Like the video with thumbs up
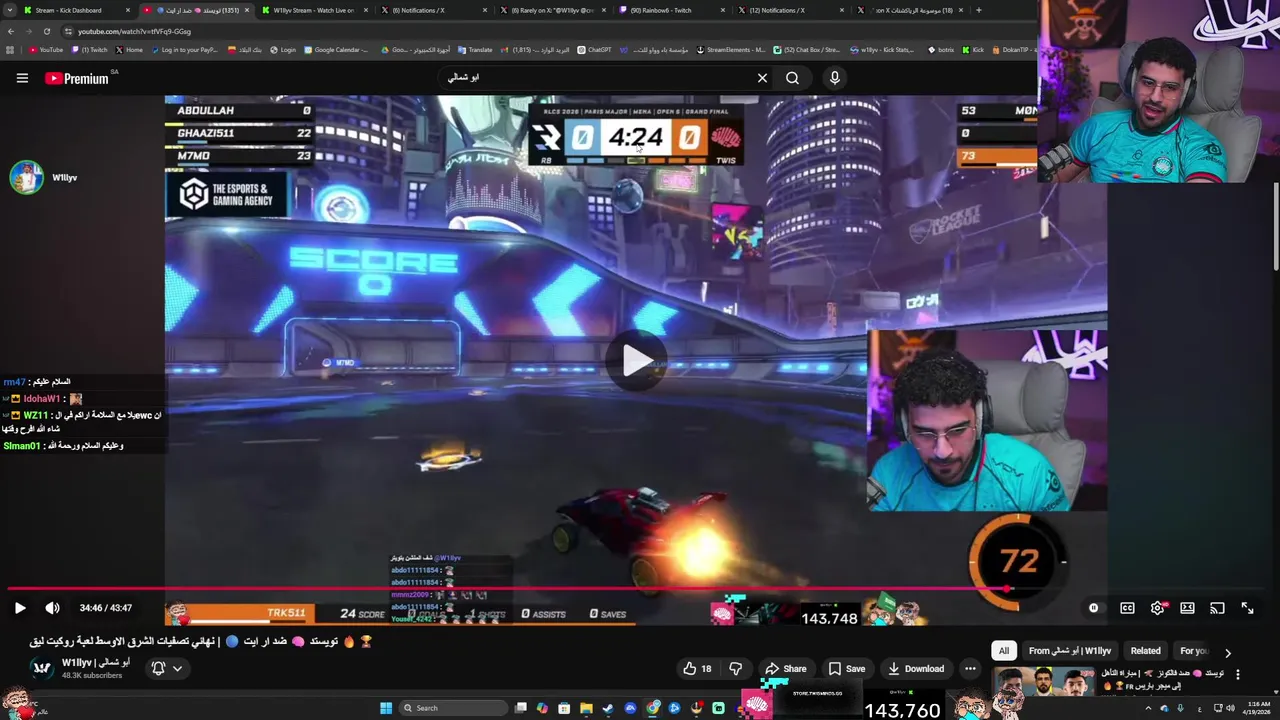 698,669
